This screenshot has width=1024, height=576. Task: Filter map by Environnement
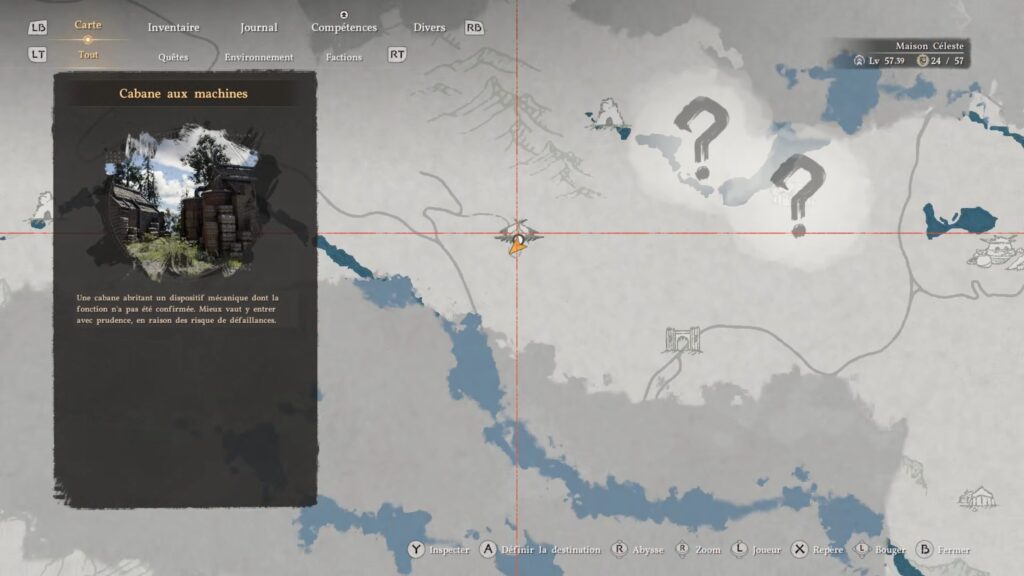click(x=258, y=57)
